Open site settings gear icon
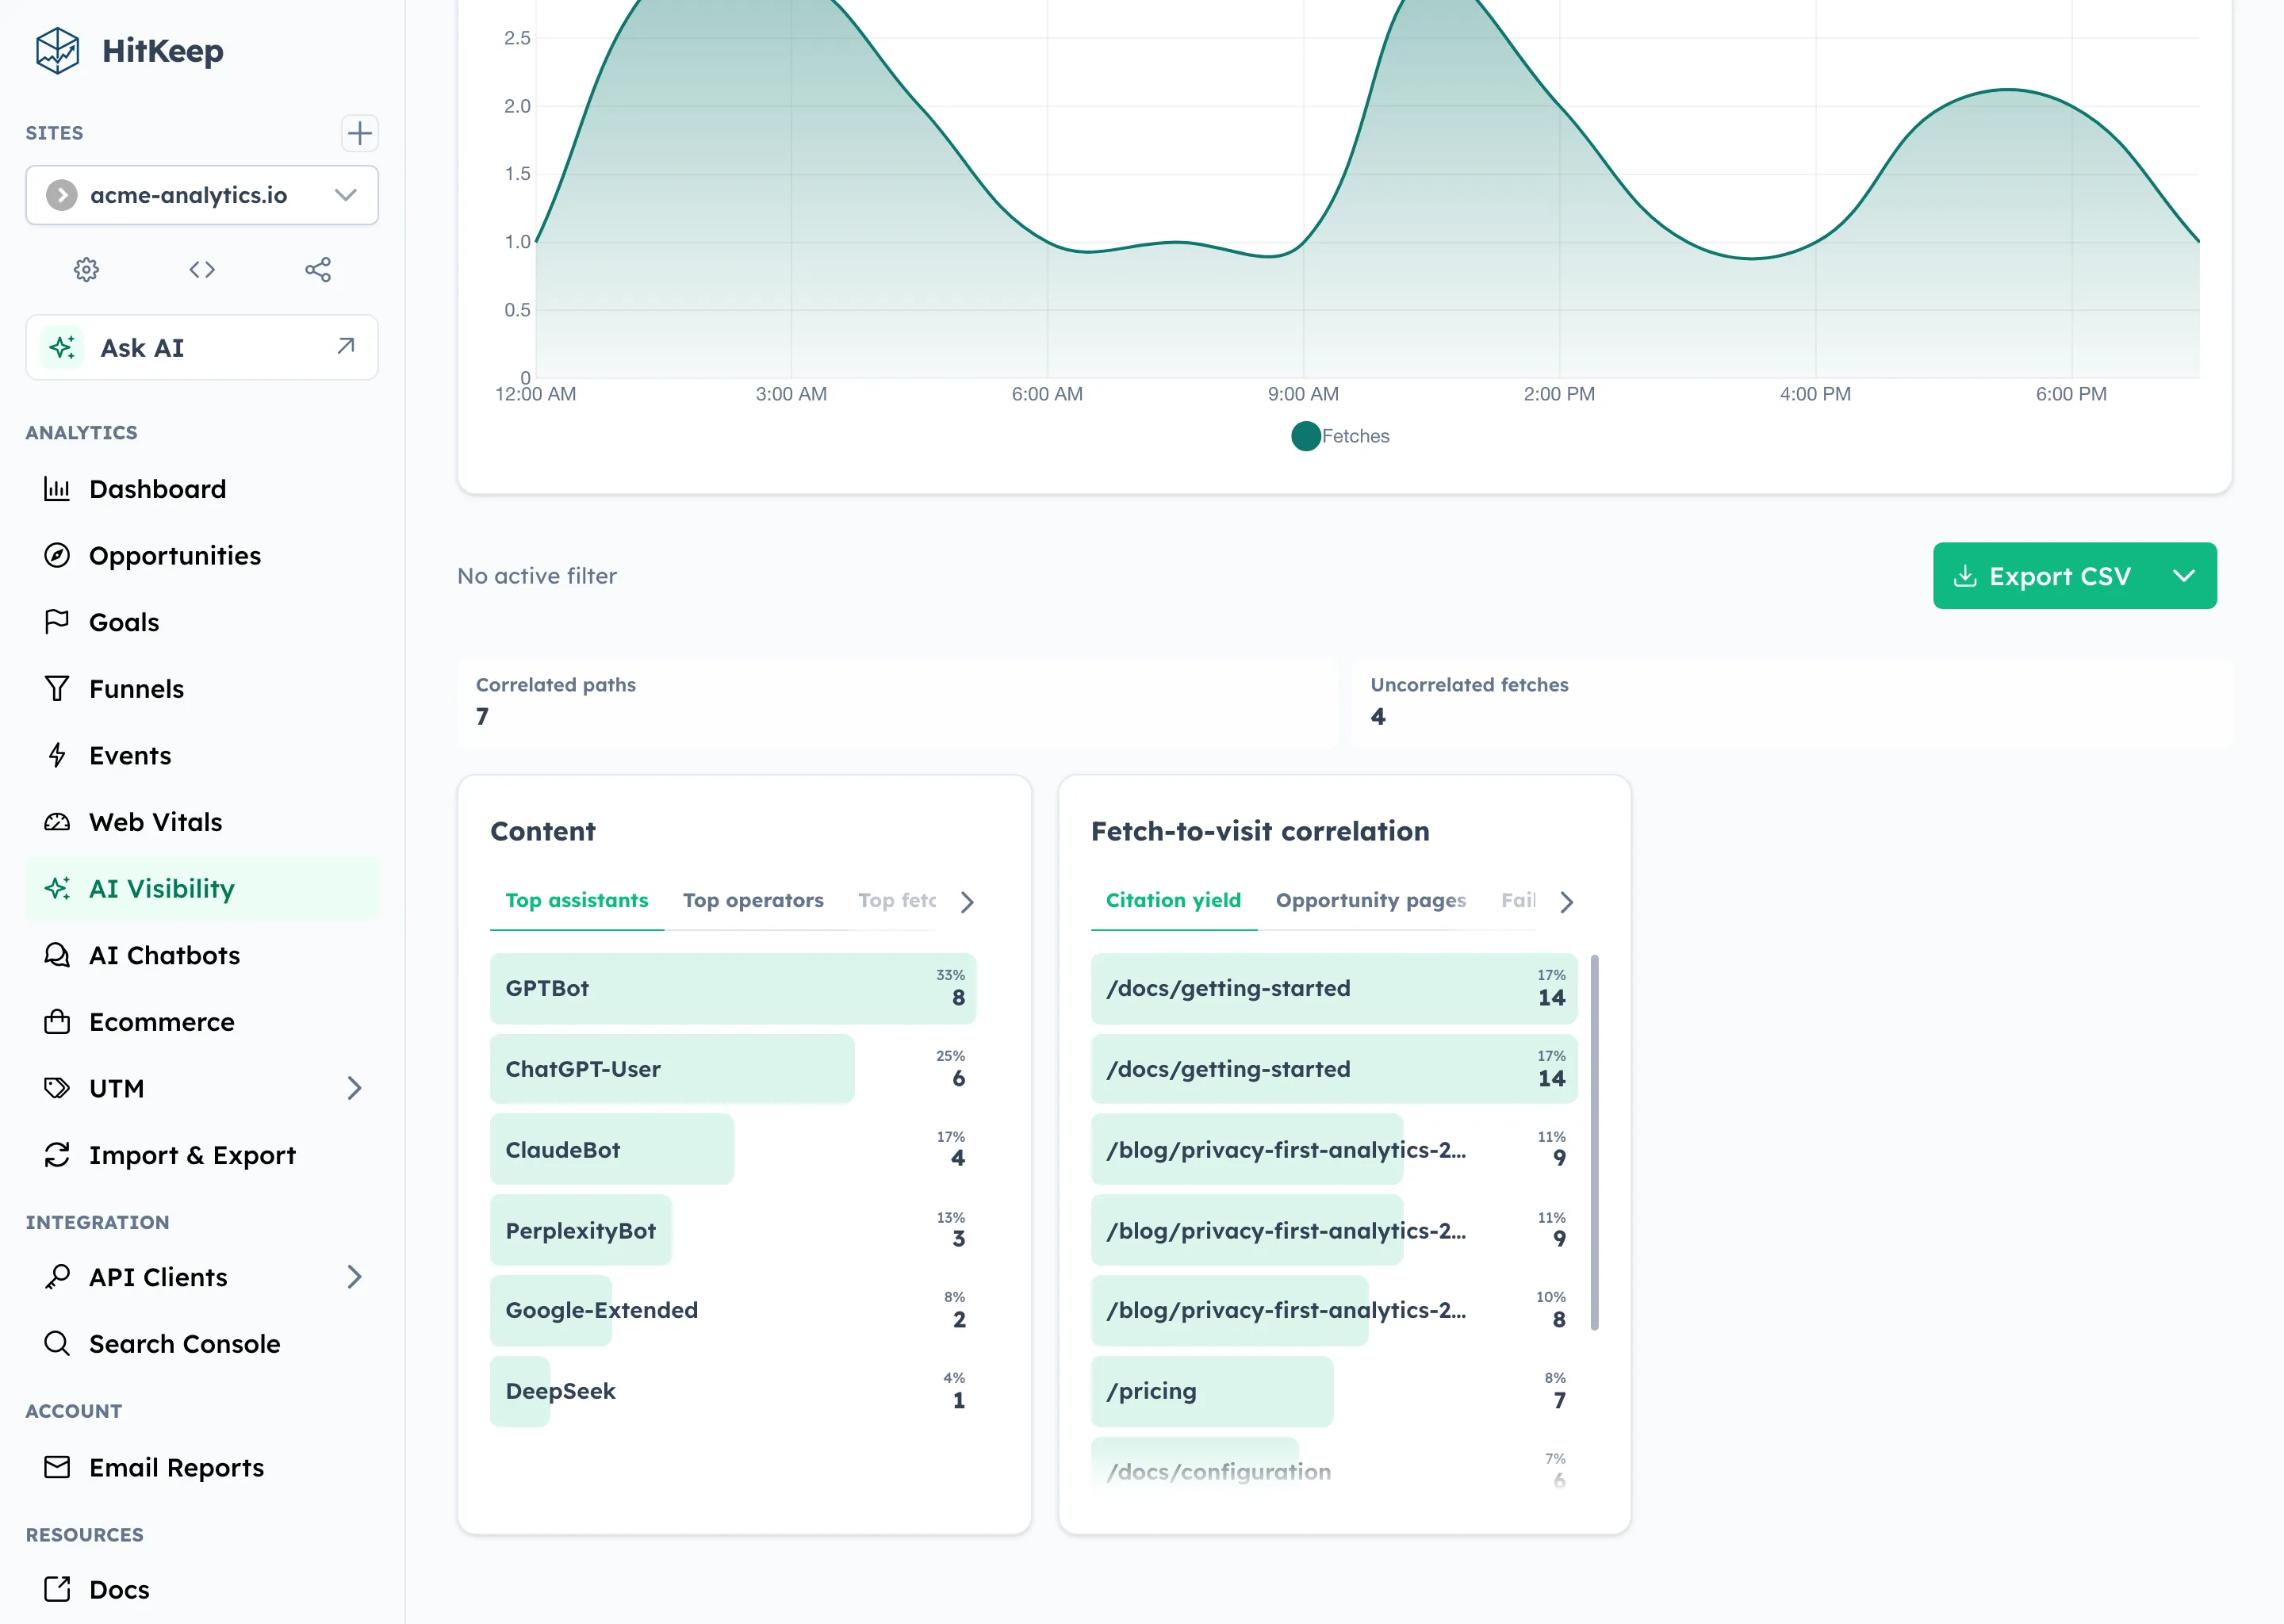Image resolution: width=2284 pixels, height=1624 pixels. pos(87,270)
